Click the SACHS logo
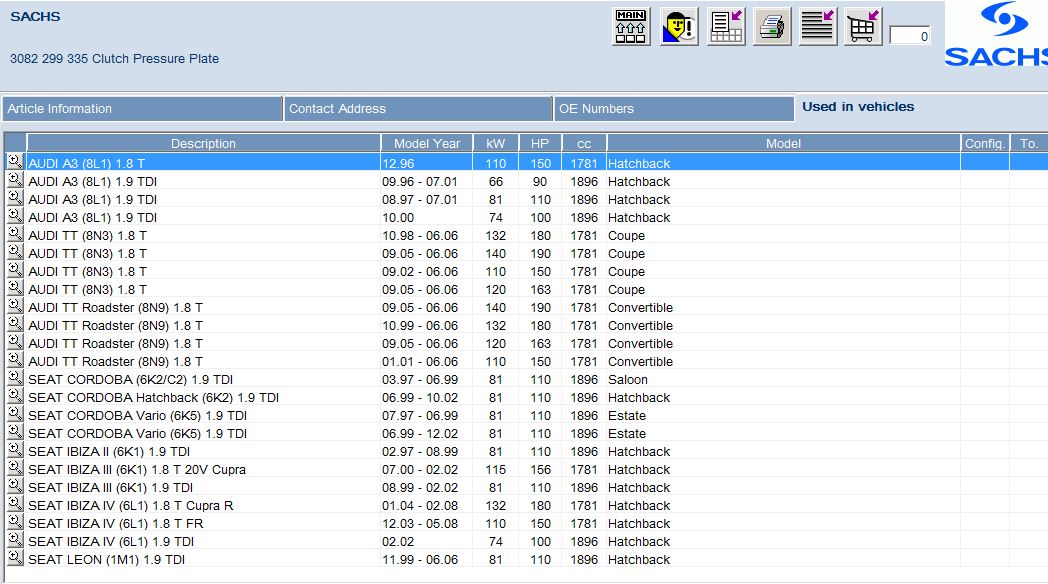 (x=996, y=35)
